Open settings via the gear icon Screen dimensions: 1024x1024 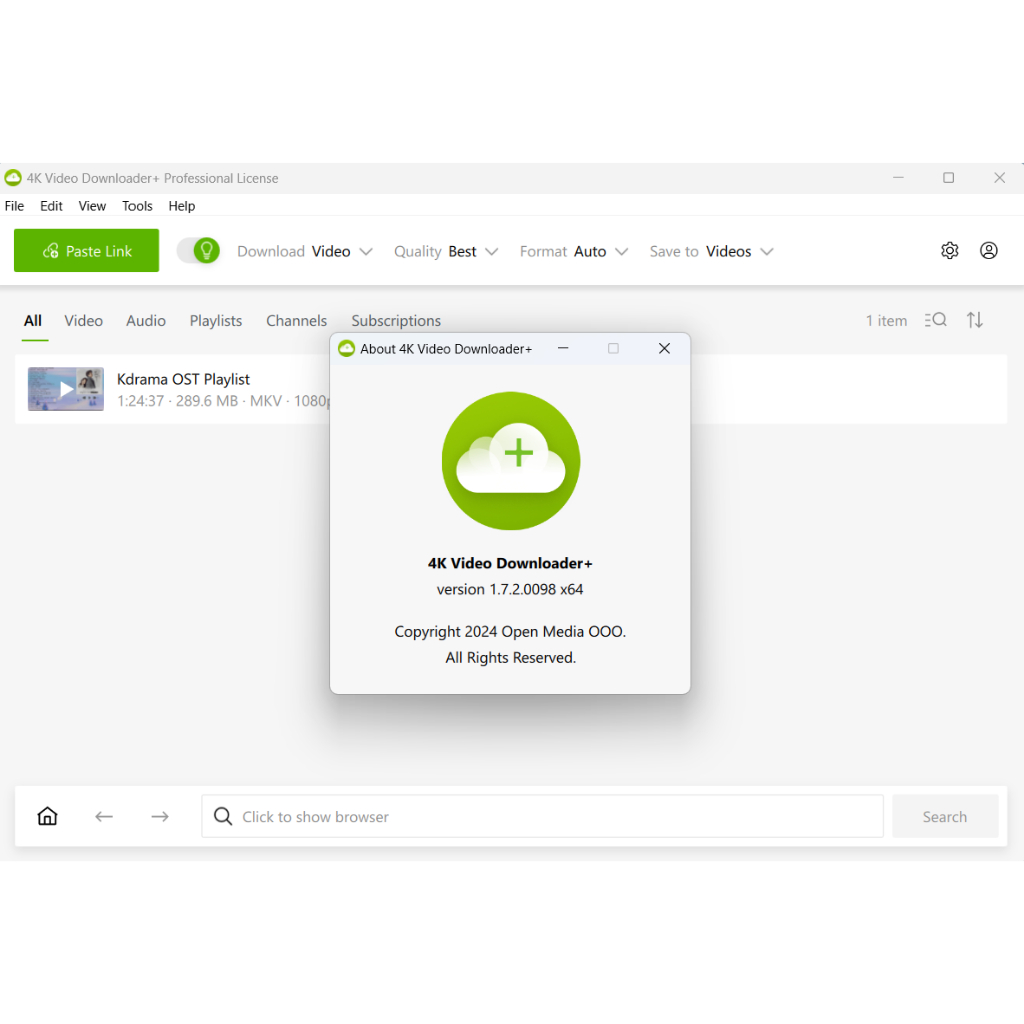[x=950, y=251]
